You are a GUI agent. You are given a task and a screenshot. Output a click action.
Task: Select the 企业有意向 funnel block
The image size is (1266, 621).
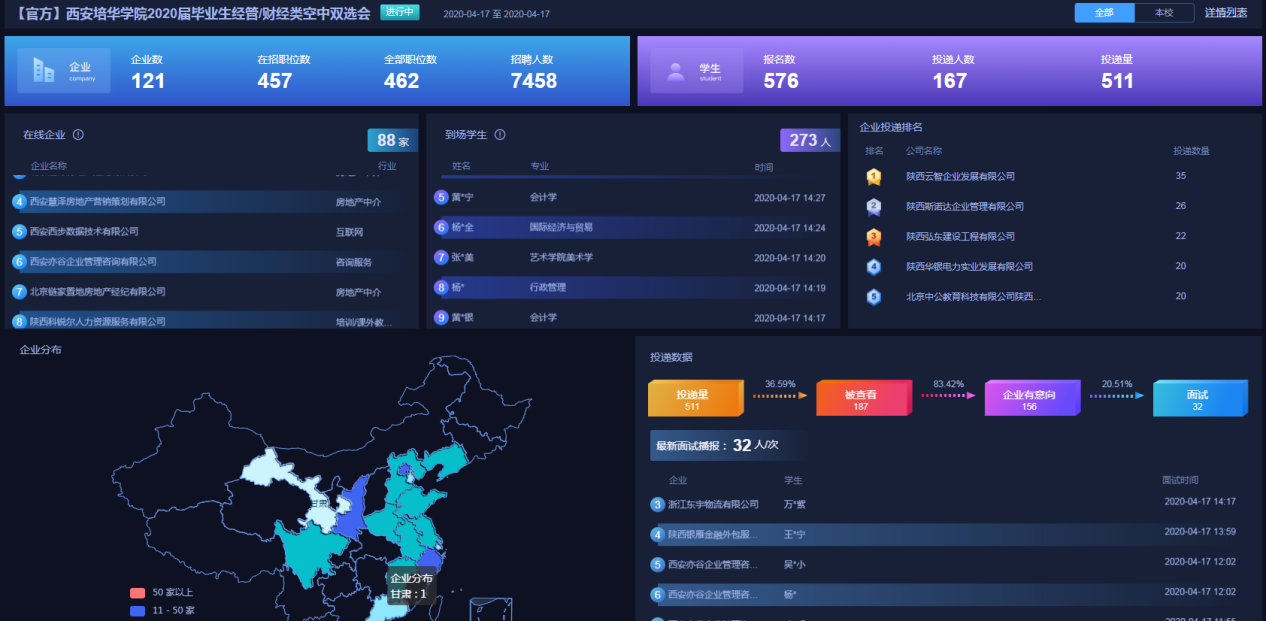coord(1029,399)
